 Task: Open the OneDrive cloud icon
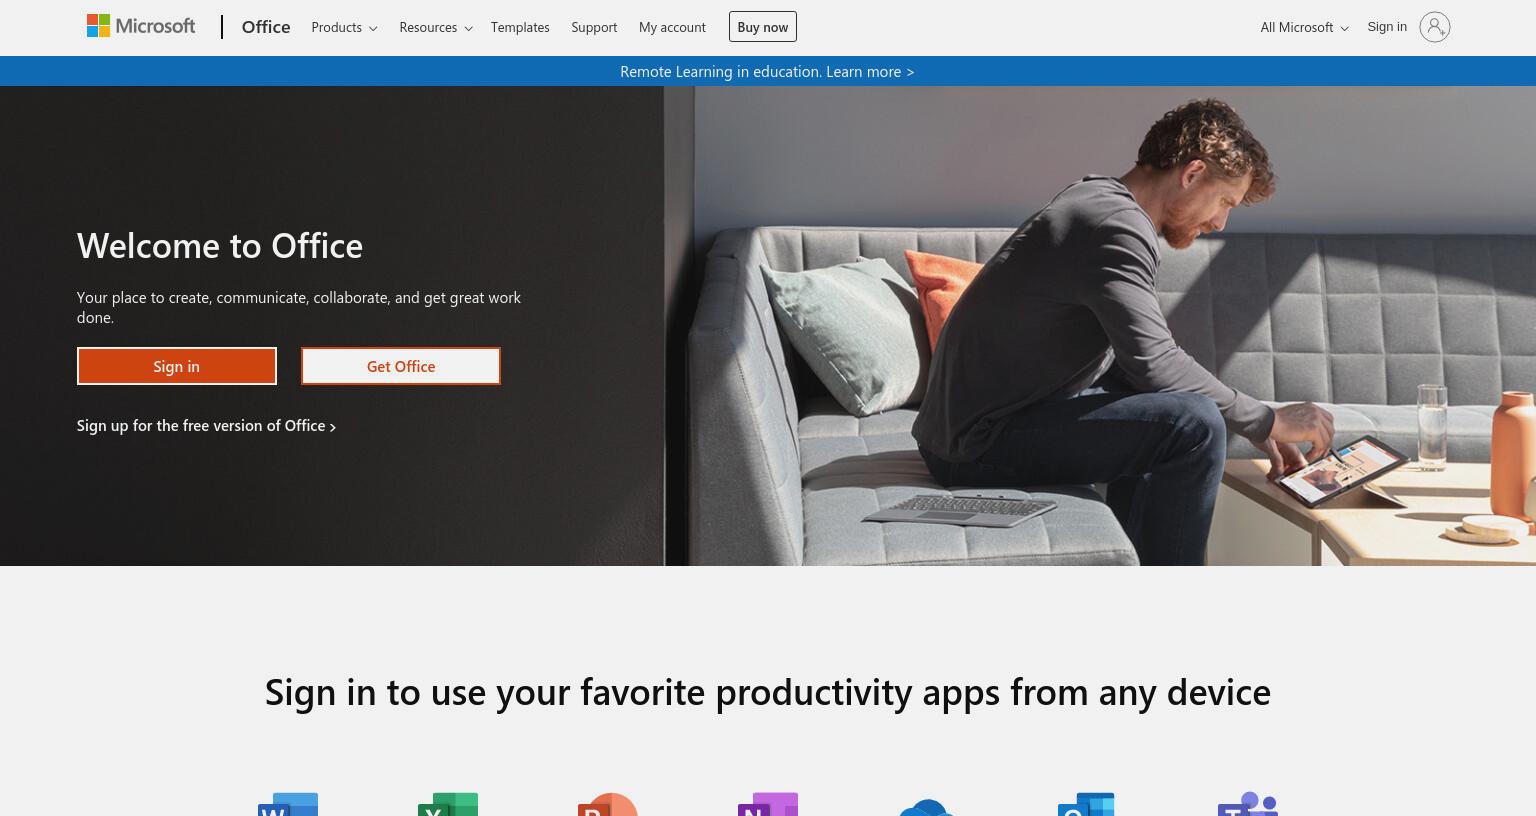coord(927,807)
